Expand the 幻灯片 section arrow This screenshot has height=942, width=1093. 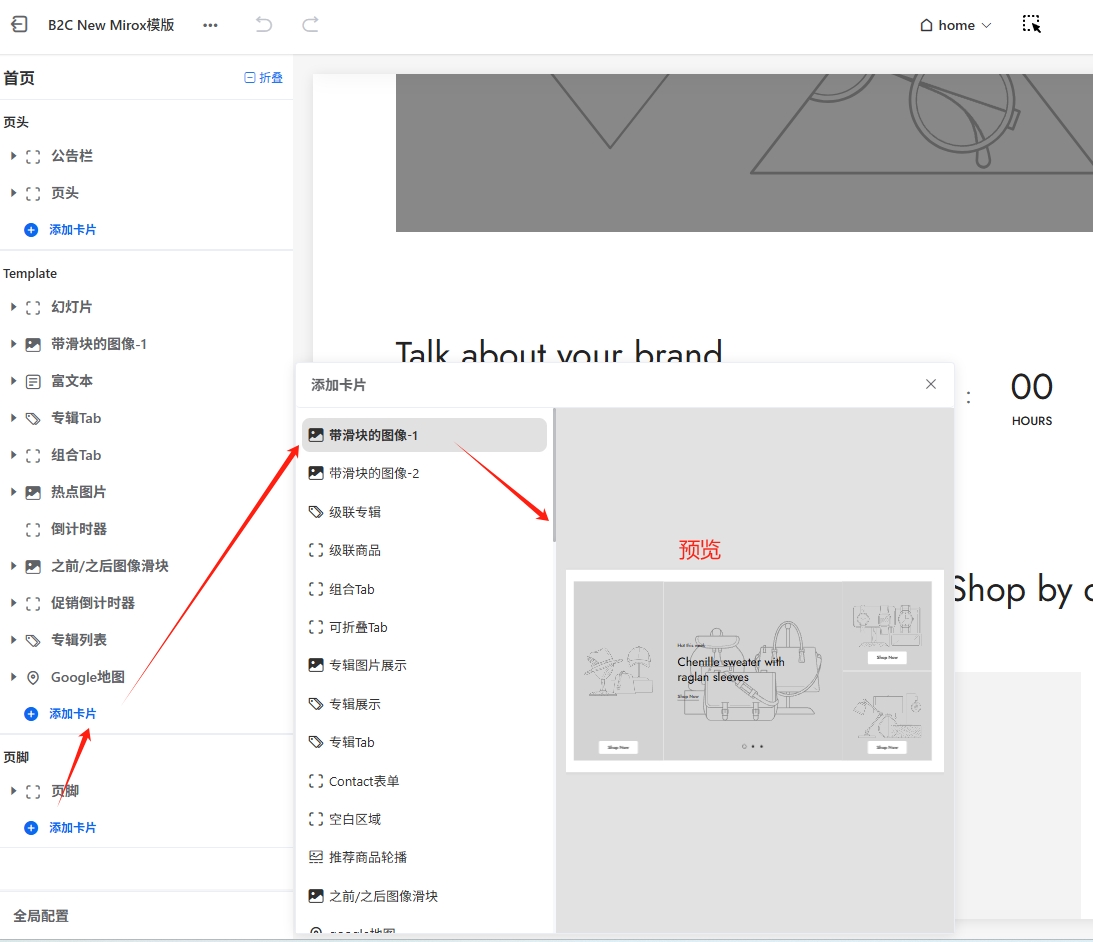click(x=13, y=307)
